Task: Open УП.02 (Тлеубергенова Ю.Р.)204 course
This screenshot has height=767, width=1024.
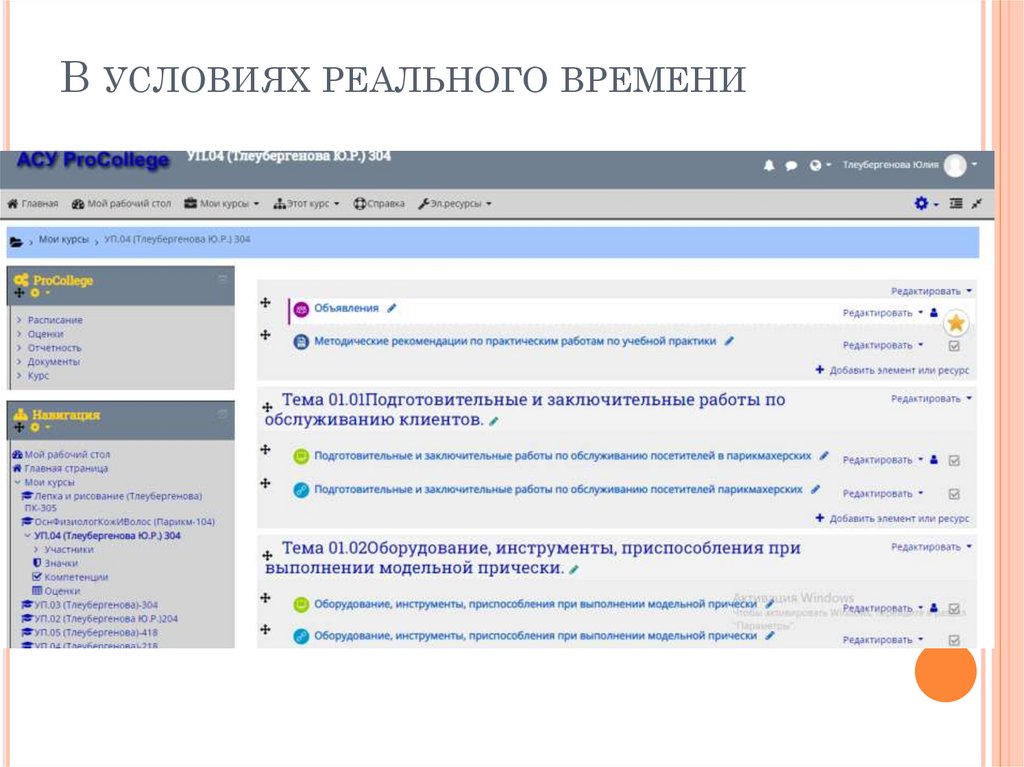Action: click(100, 619)
